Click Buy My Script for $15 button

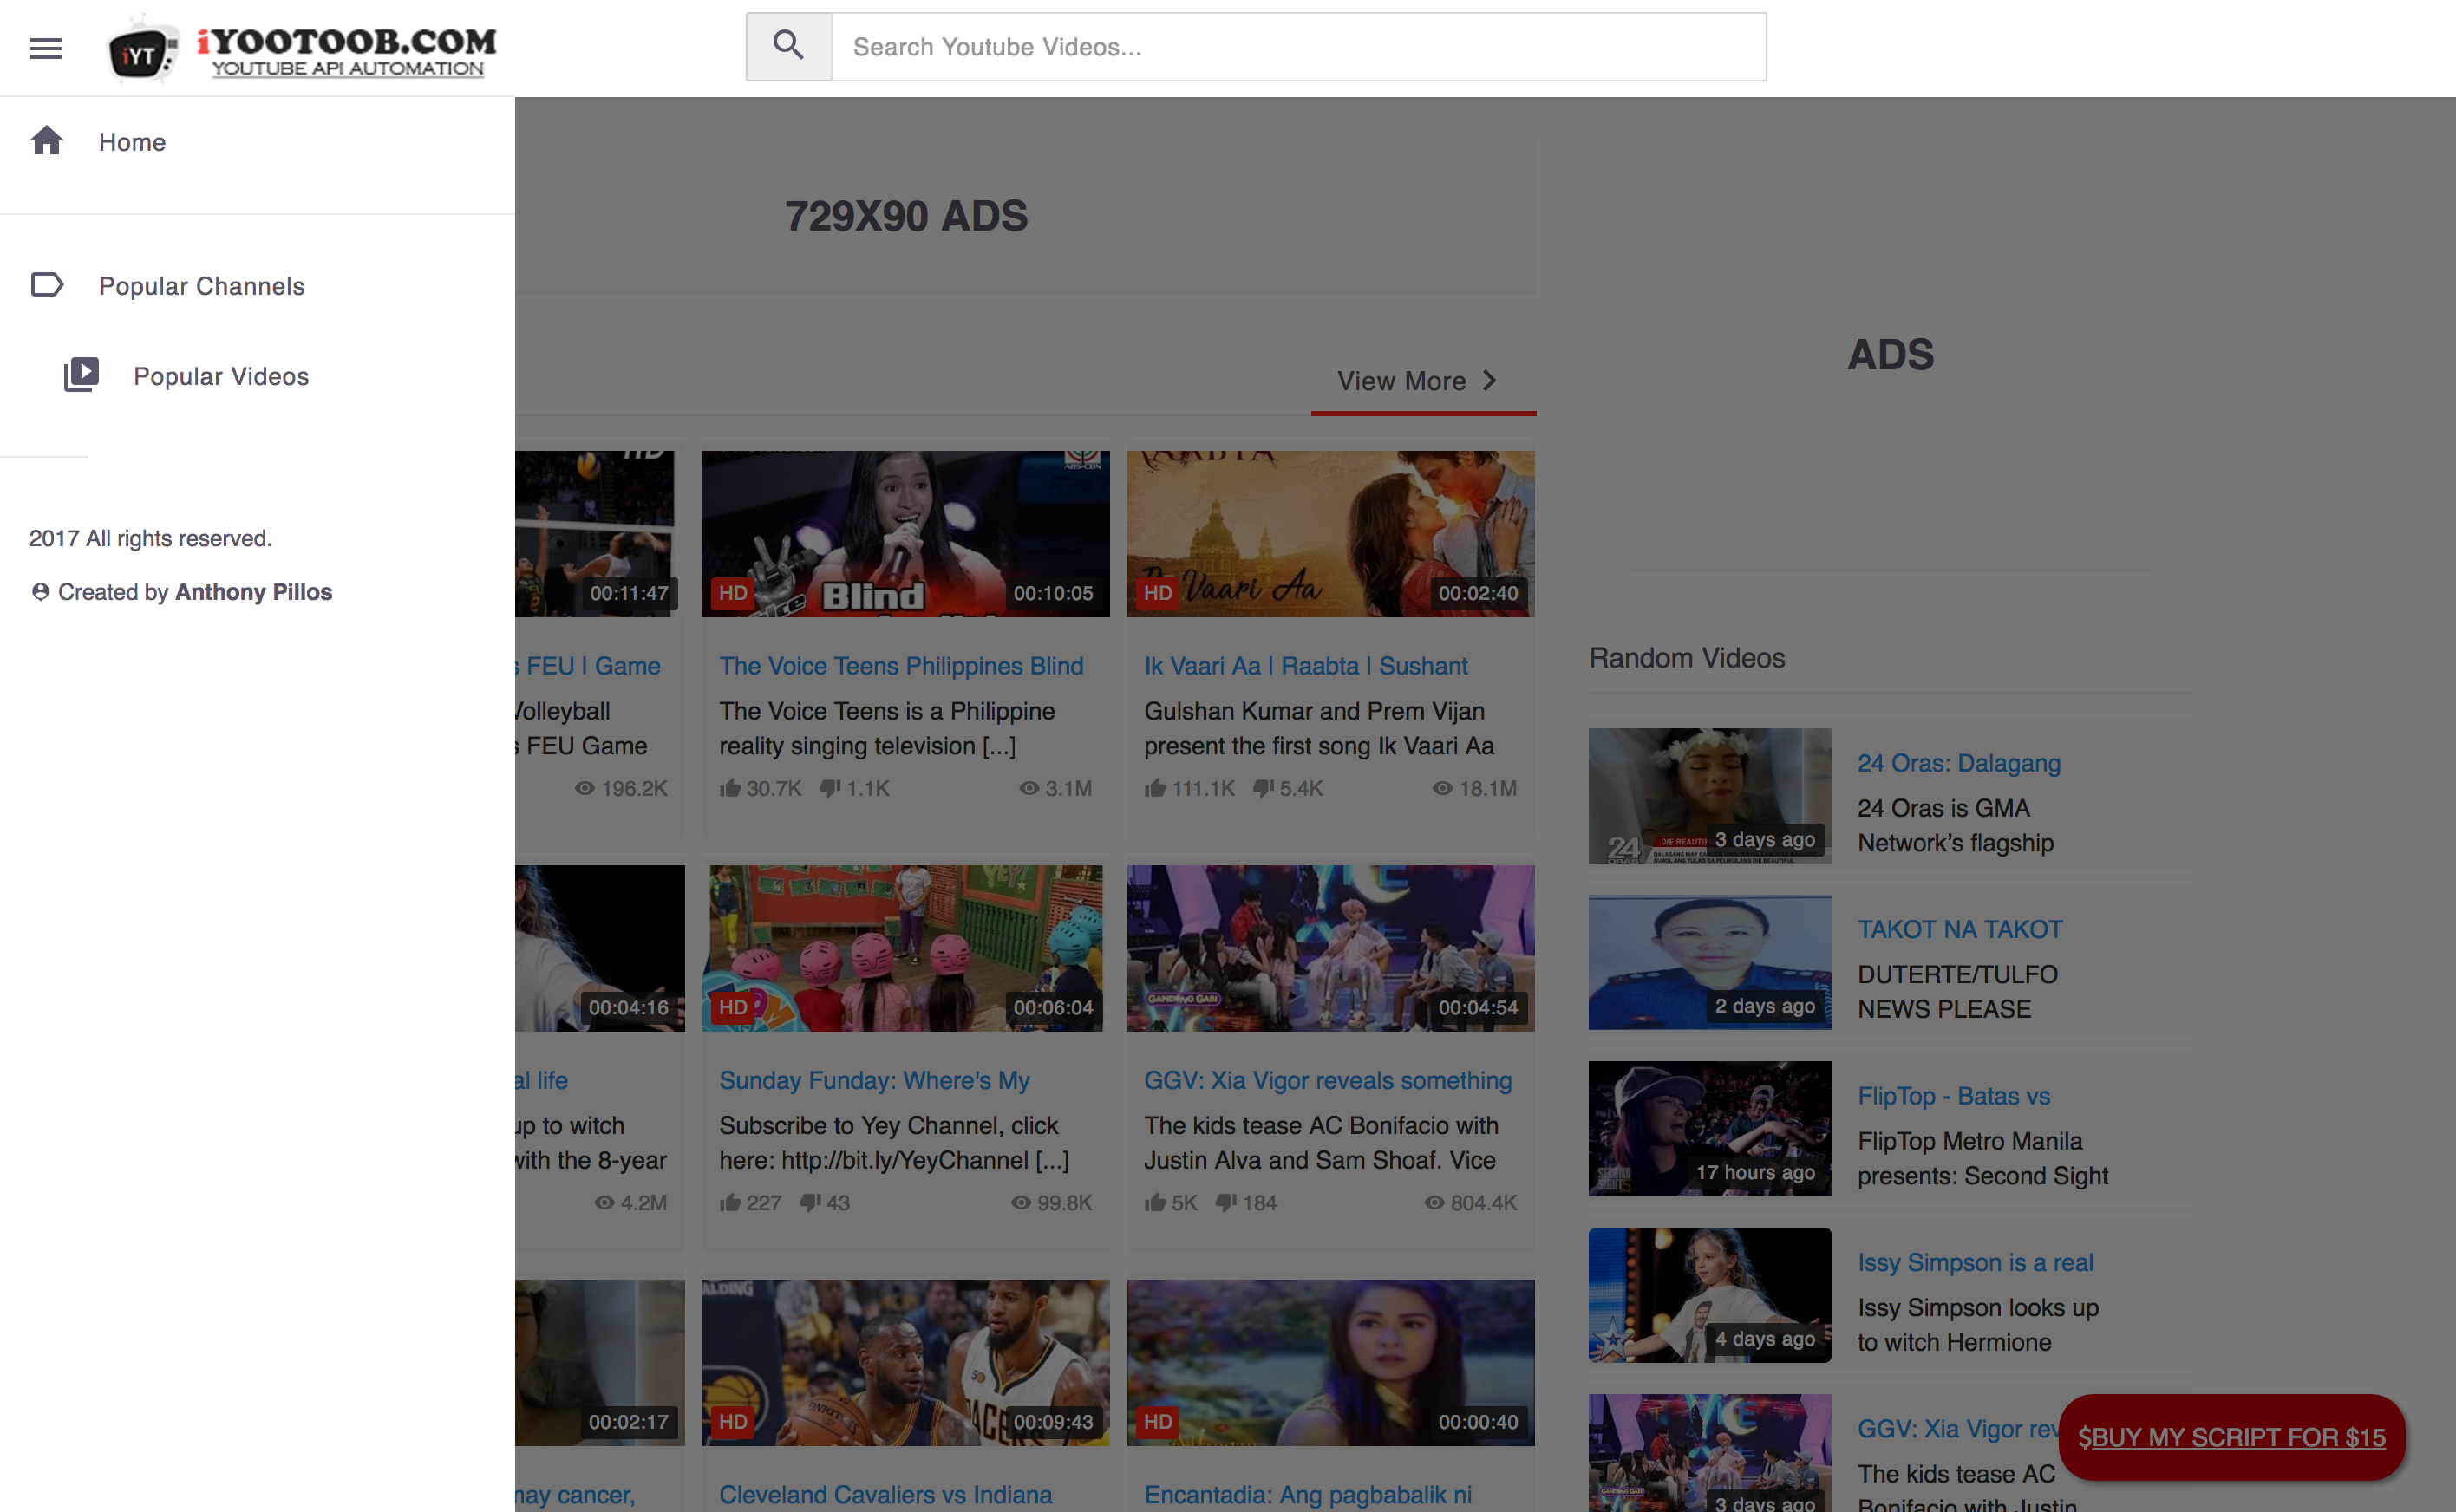2231,1437
